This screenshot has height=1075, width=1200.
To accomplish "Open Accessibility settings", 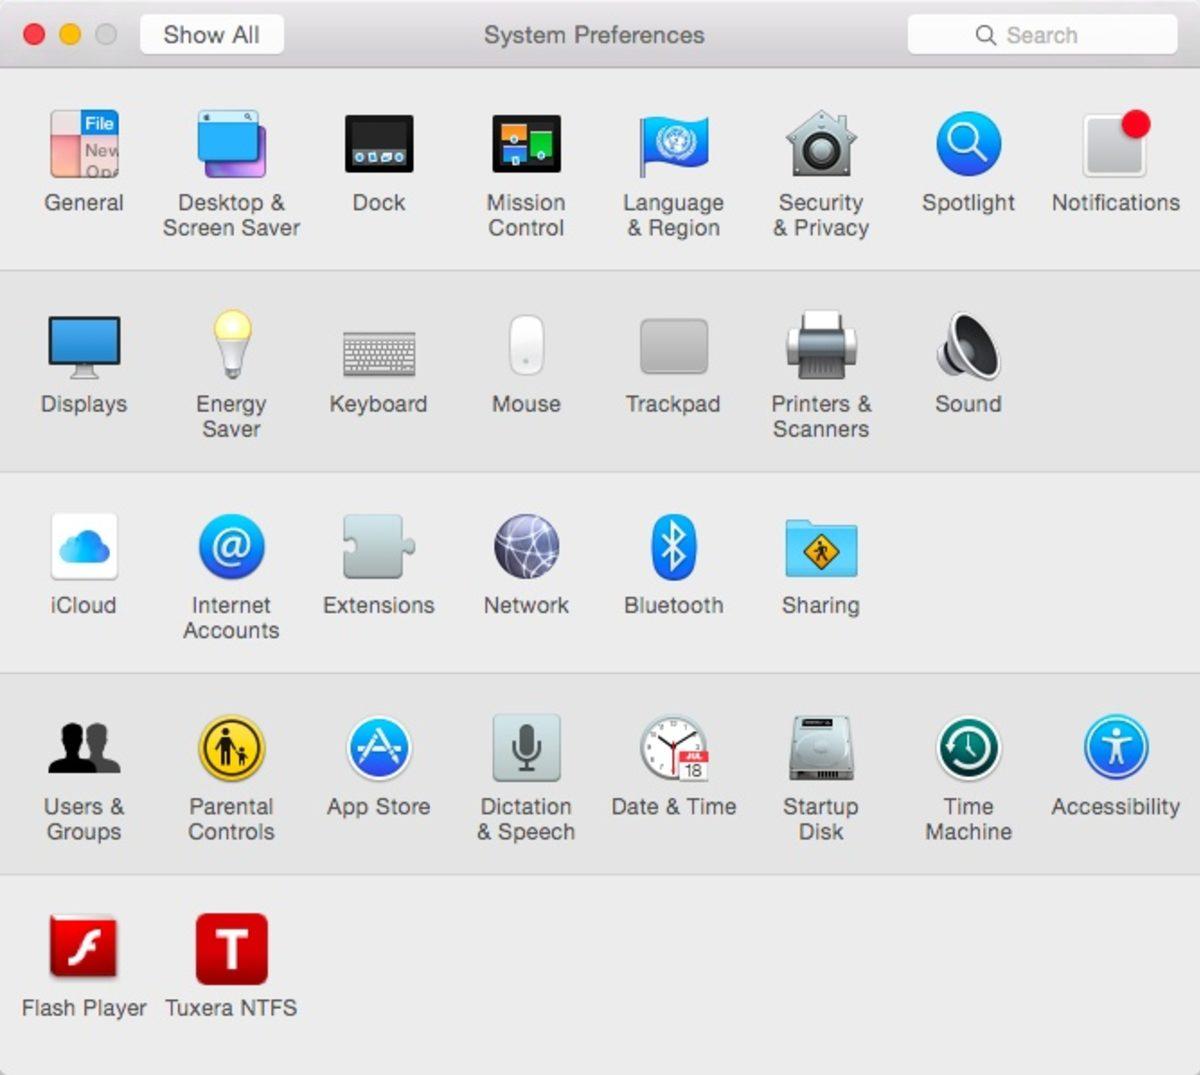I will click(1114, 747).
